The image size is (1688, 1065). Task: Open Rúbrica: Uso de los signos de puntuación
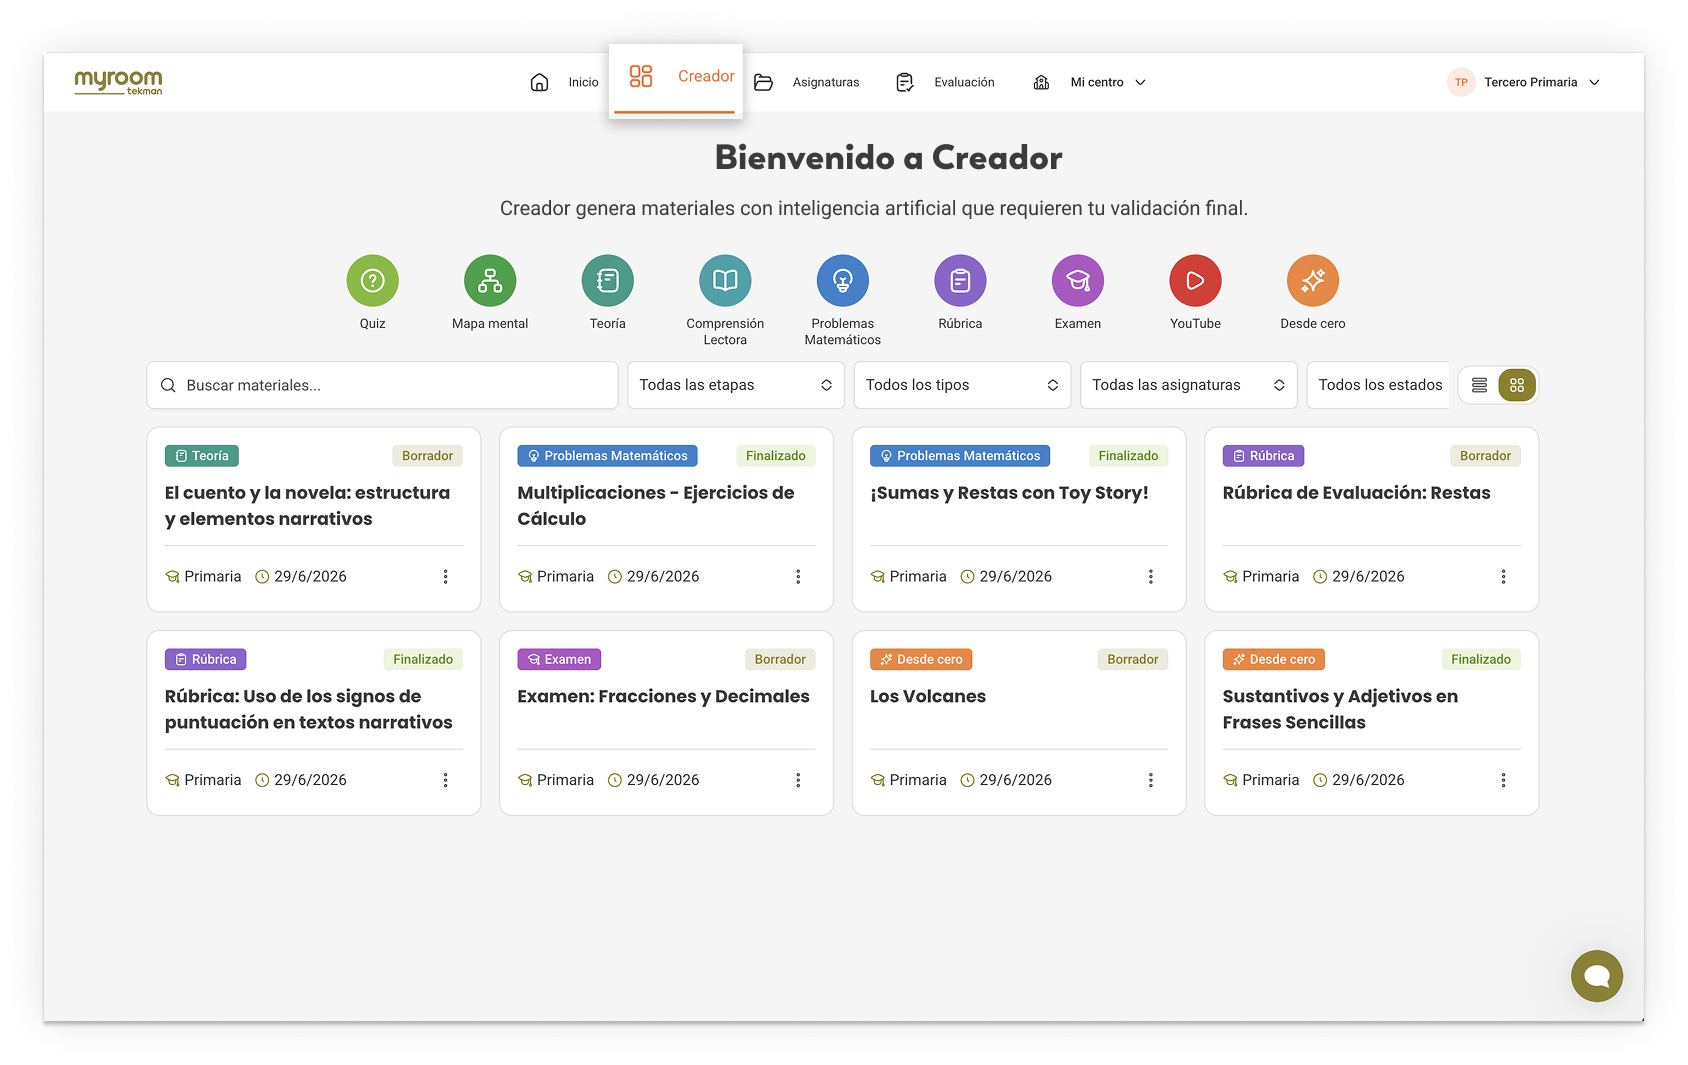(308, 709)
